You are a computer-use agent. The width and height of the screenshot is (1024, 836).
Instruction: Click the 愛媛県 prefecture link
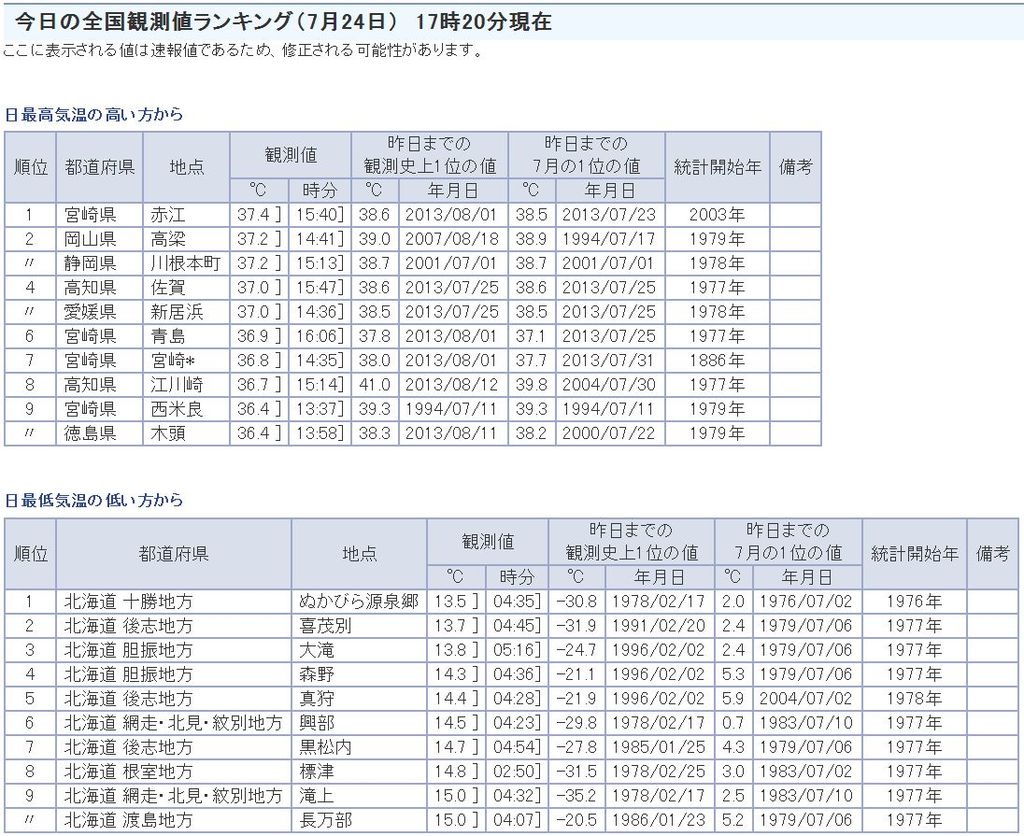coord(90,312)
